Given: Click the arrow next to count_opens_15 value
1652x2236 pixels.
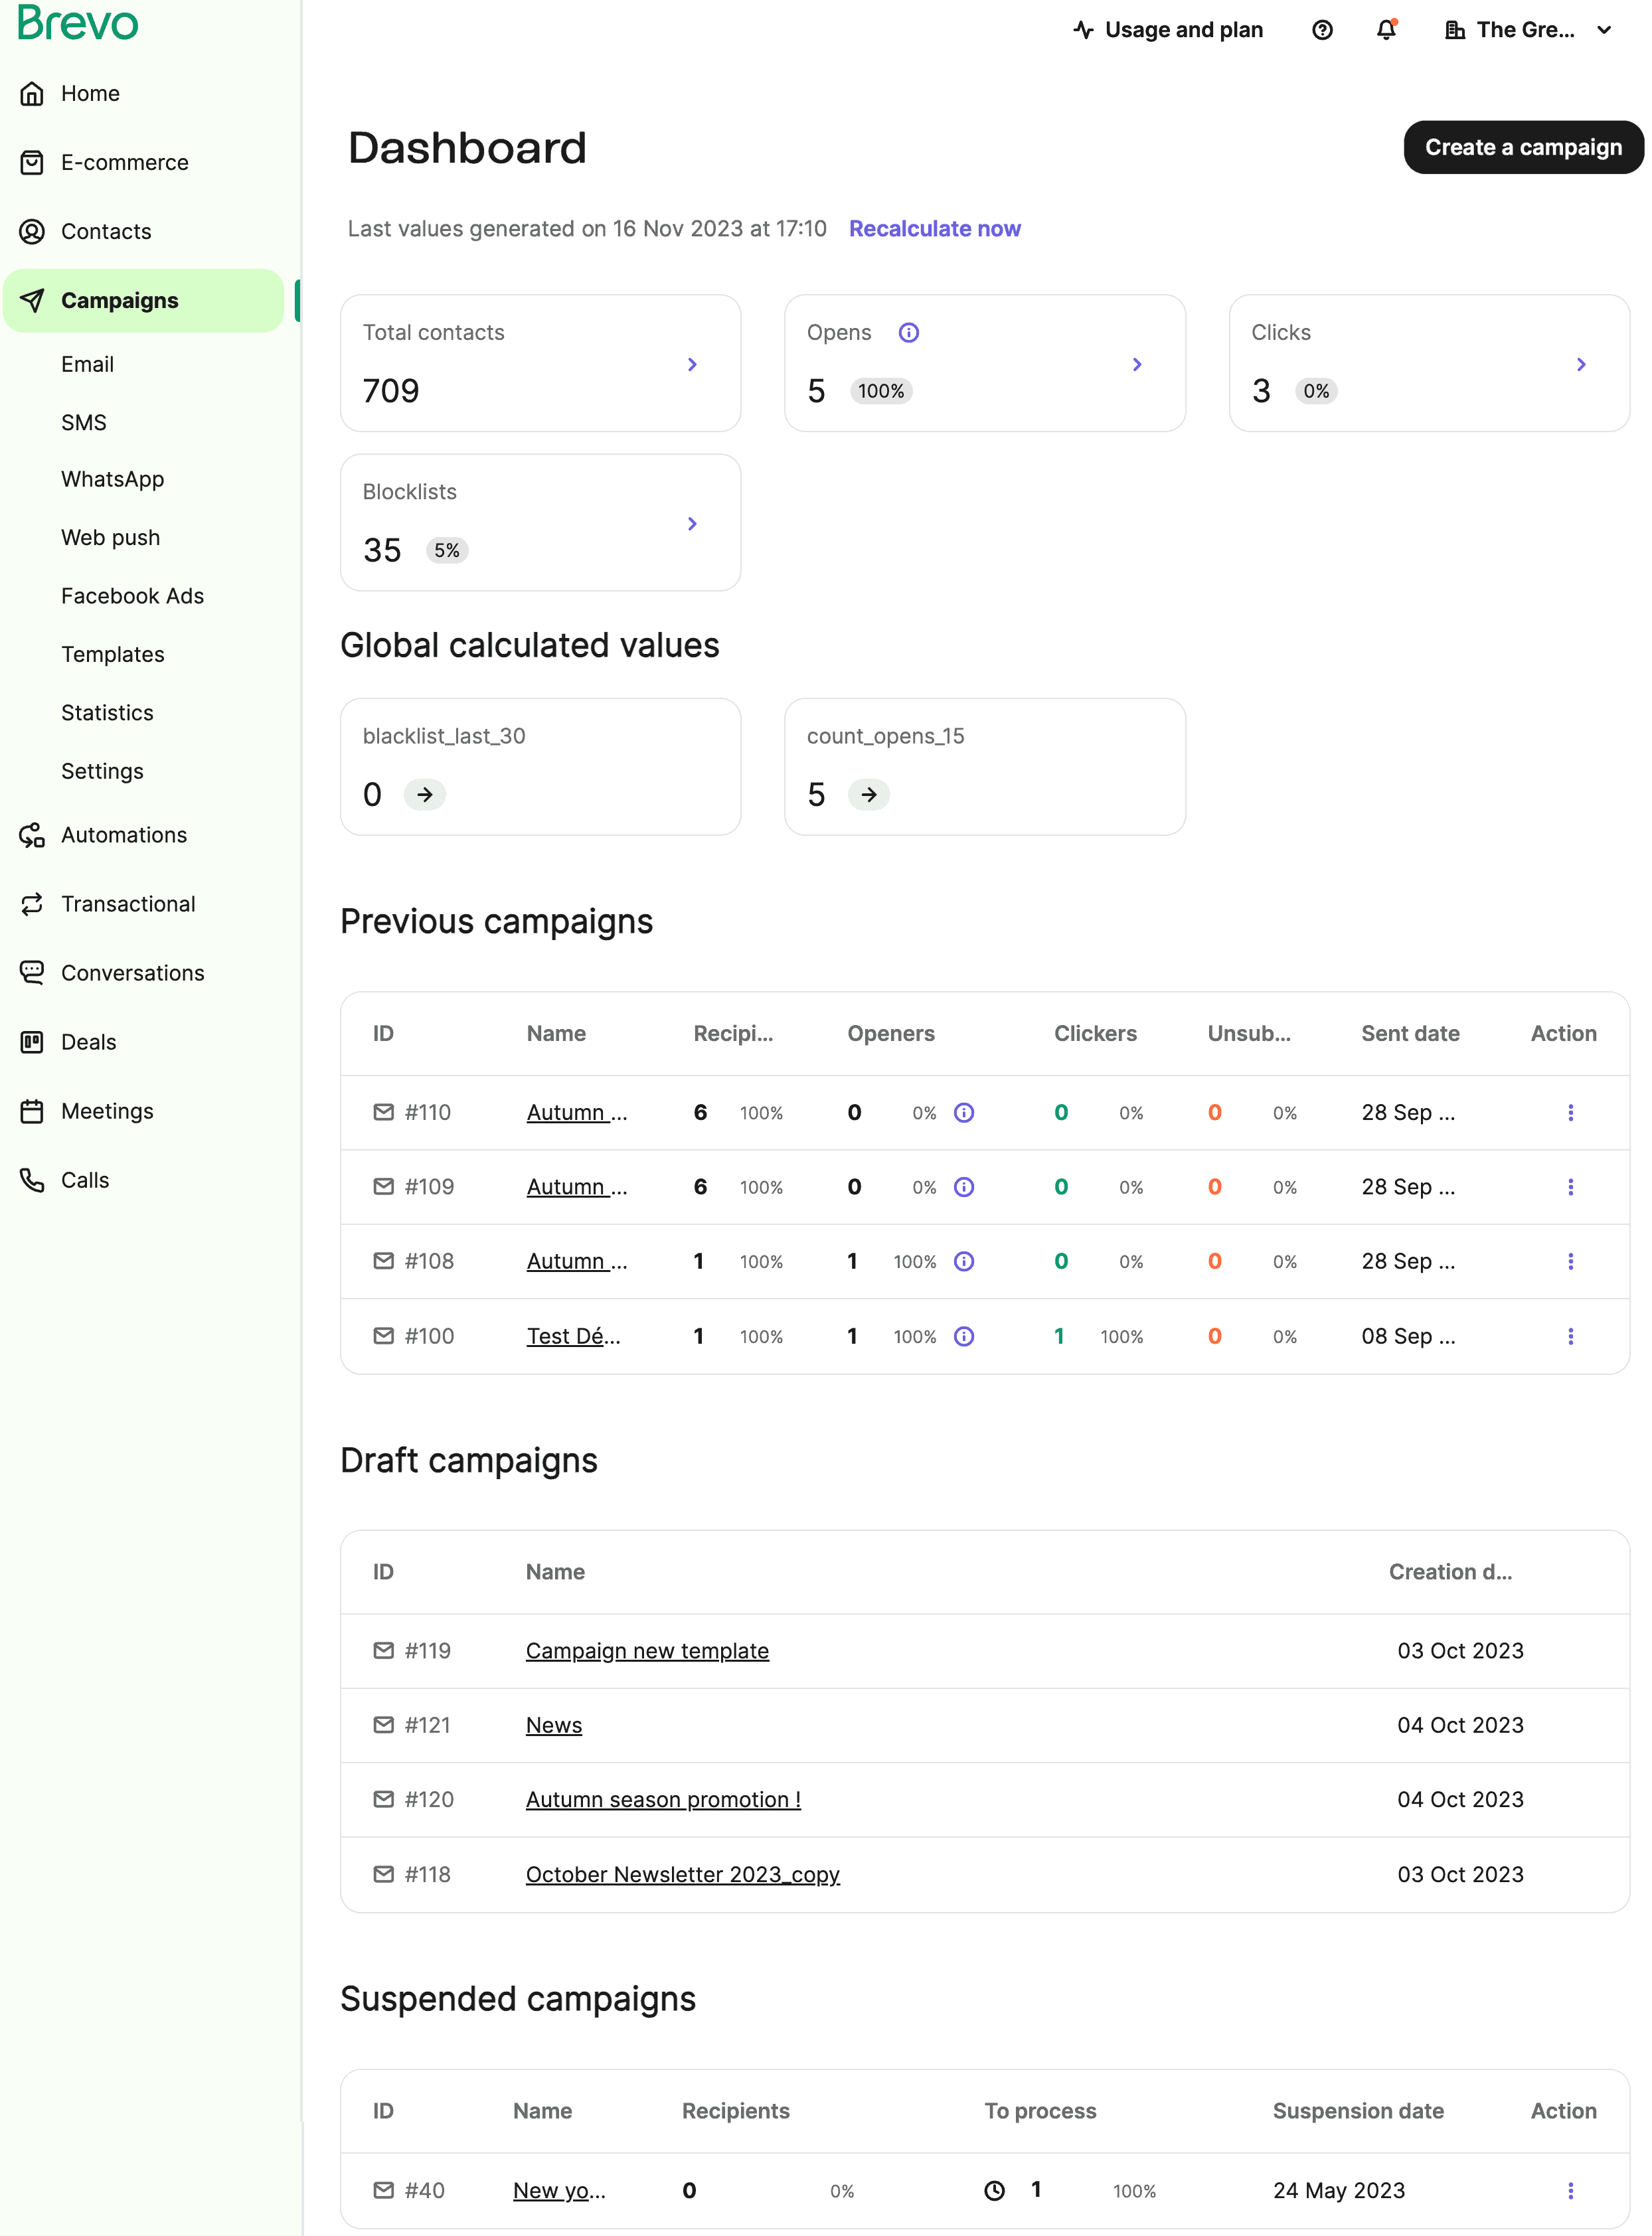Looking at the screenshot, I should pyautogui.click(x=868, y=795).
